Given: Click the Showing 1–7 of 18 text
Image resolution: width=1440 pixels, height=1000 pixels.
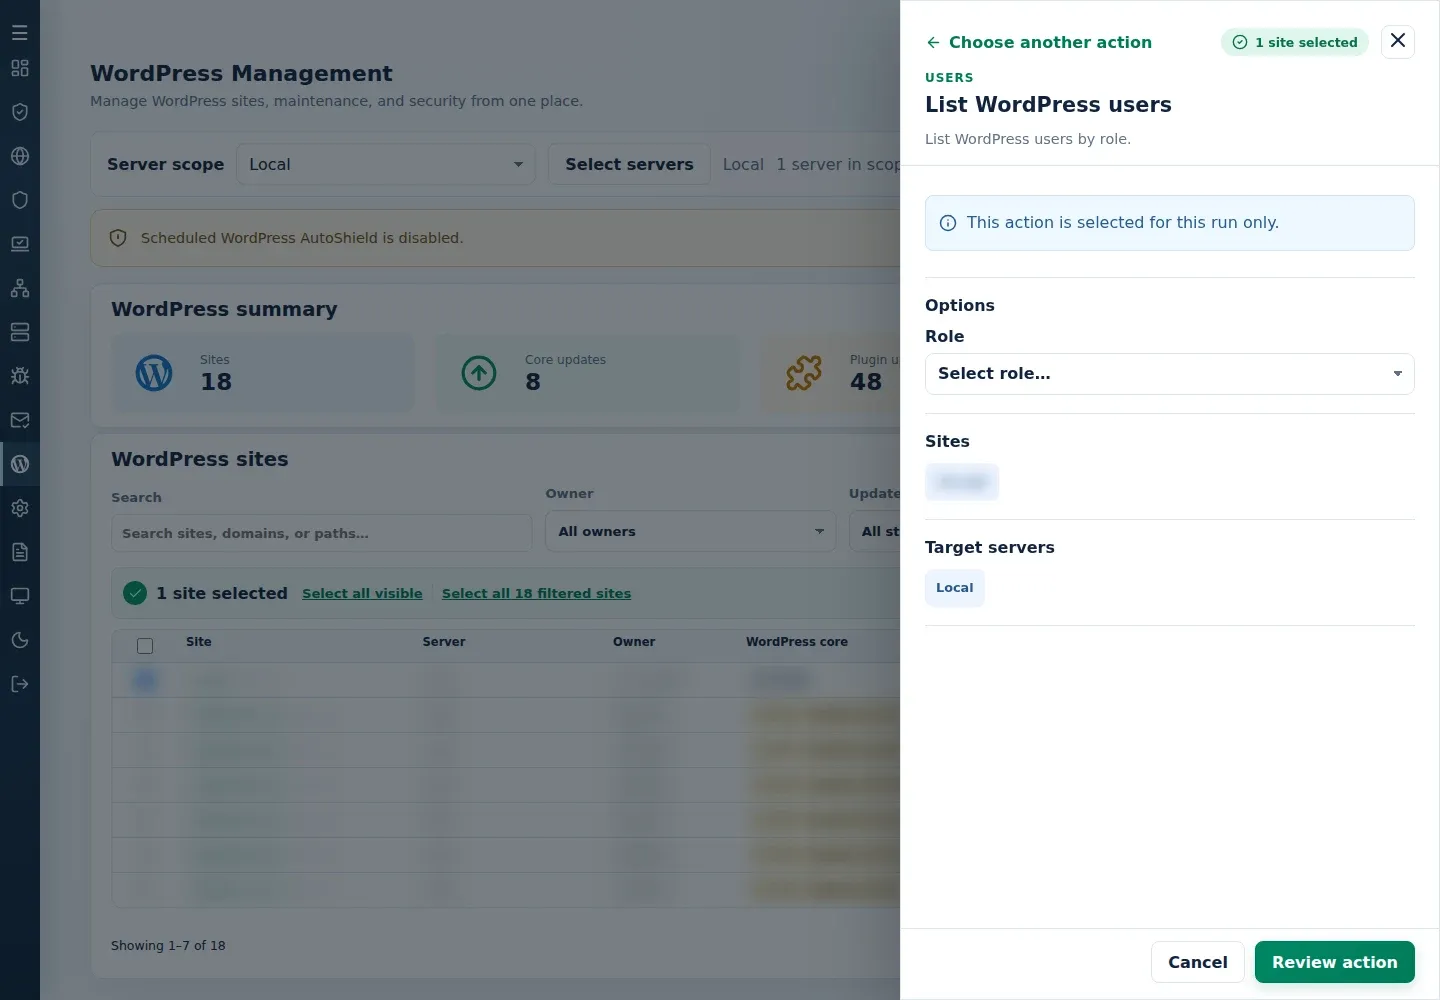Looking at the screenshot, I should [x=168, y=946].
